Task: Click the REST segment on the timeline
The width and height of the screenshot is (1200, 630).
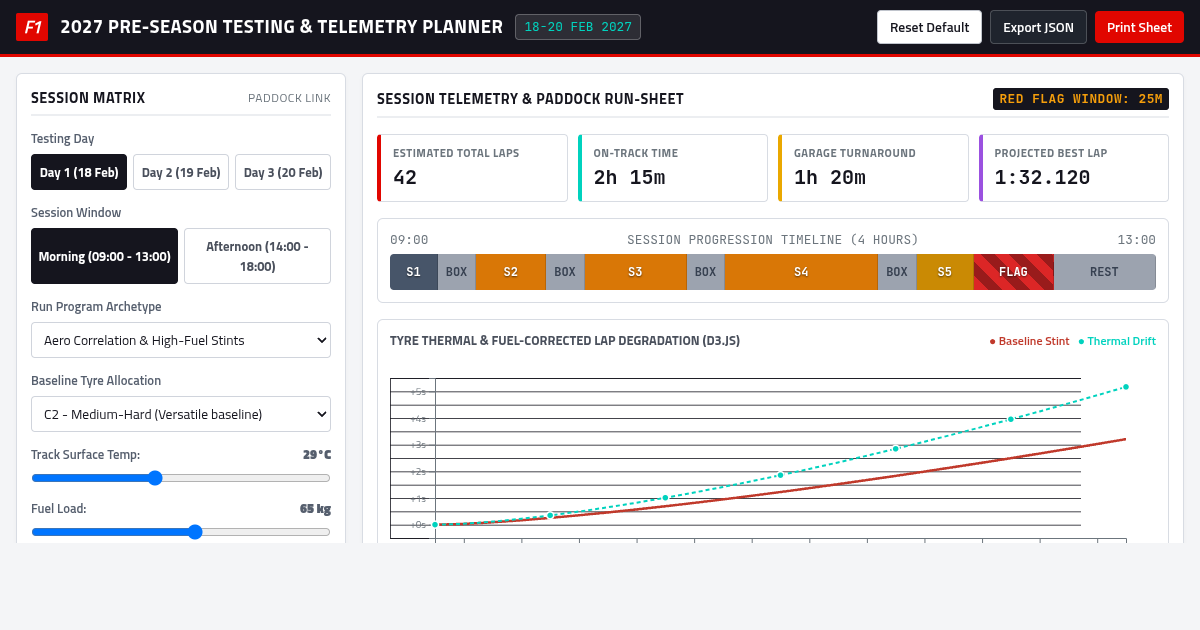Action: [1104, 272]
